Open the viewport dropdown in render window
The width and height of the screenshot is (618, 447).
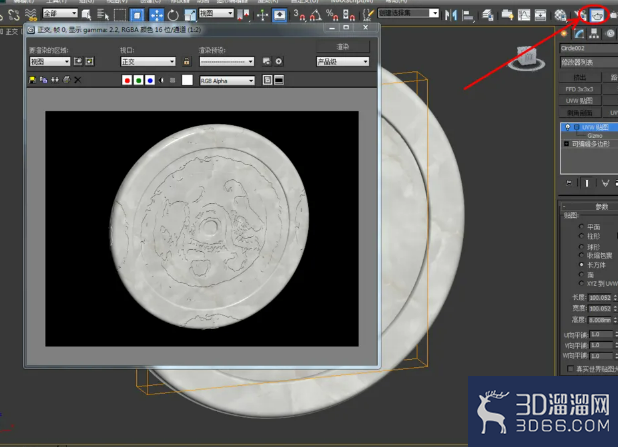pyautogui.click(x=148, y=61)
